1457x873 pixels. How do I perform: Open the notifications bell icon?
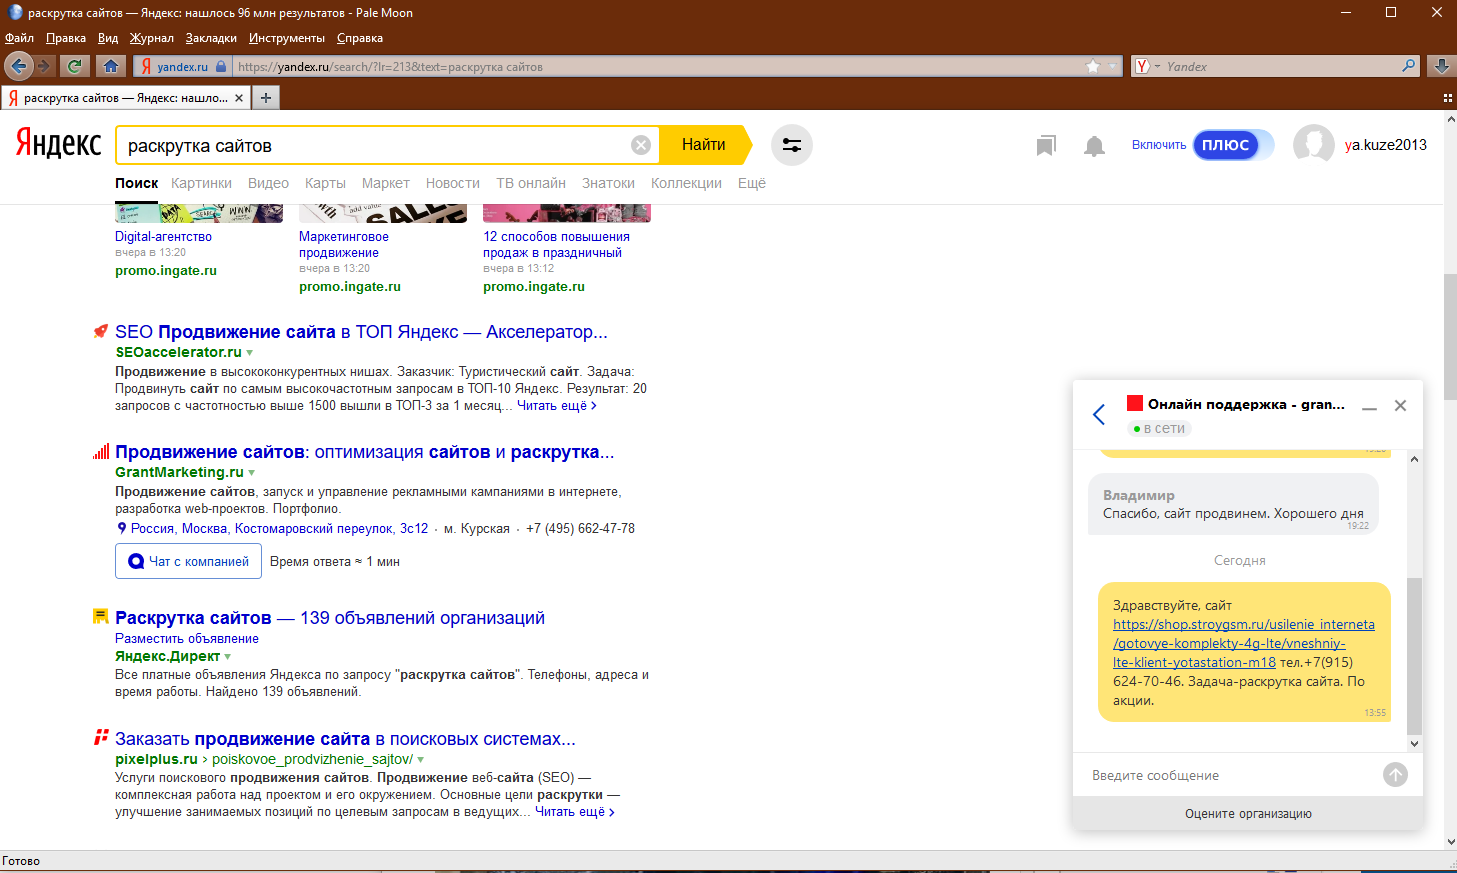[x=1095, y=146]
